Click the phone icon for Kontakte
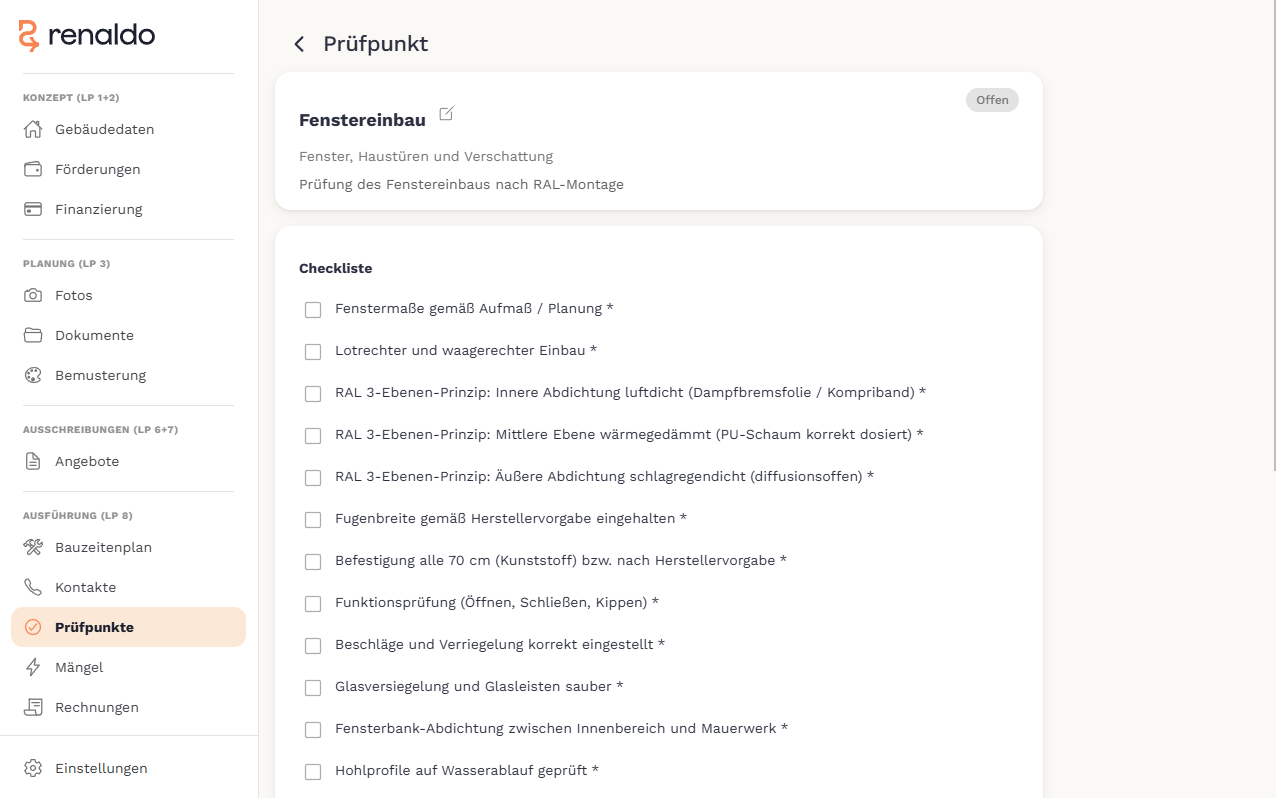1276x798 pixels. [x=33, y=587]
